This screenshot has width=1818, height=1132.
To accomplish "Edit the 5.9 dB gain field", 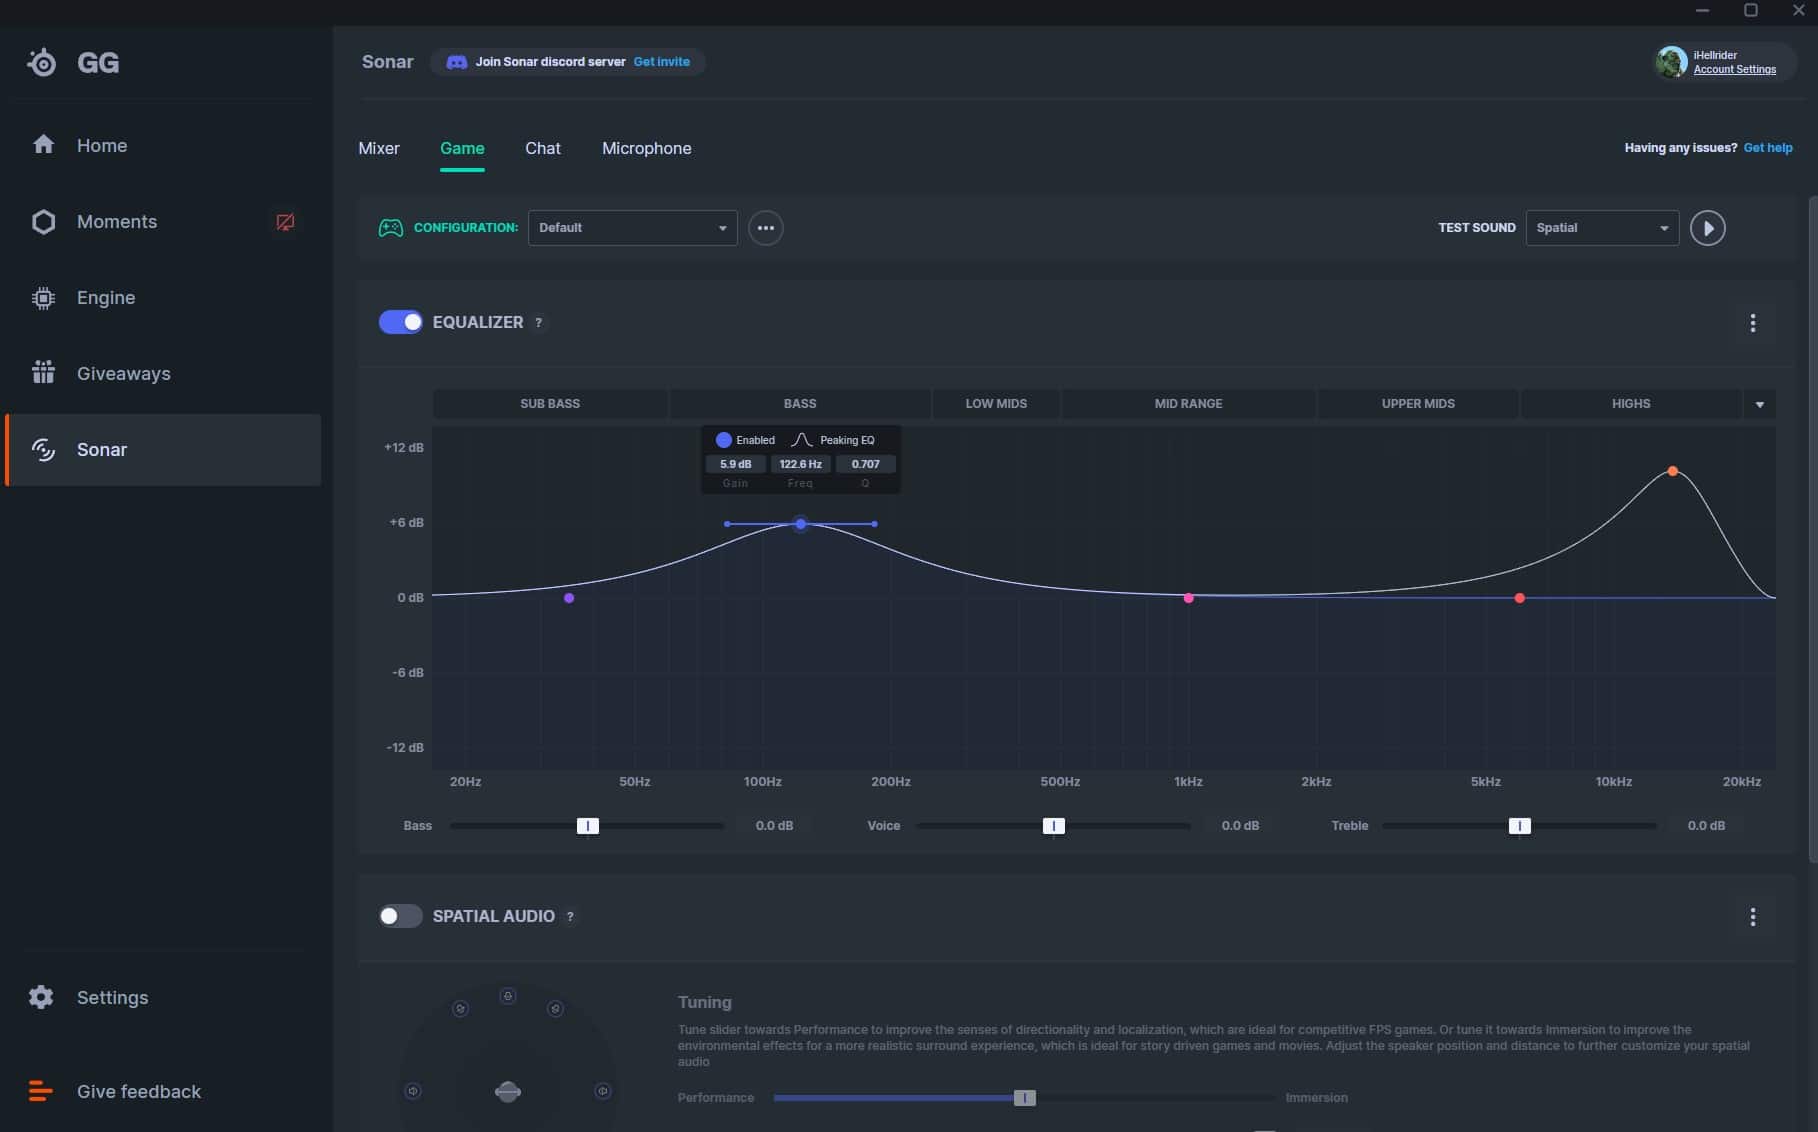I will [x=736, y=464].
